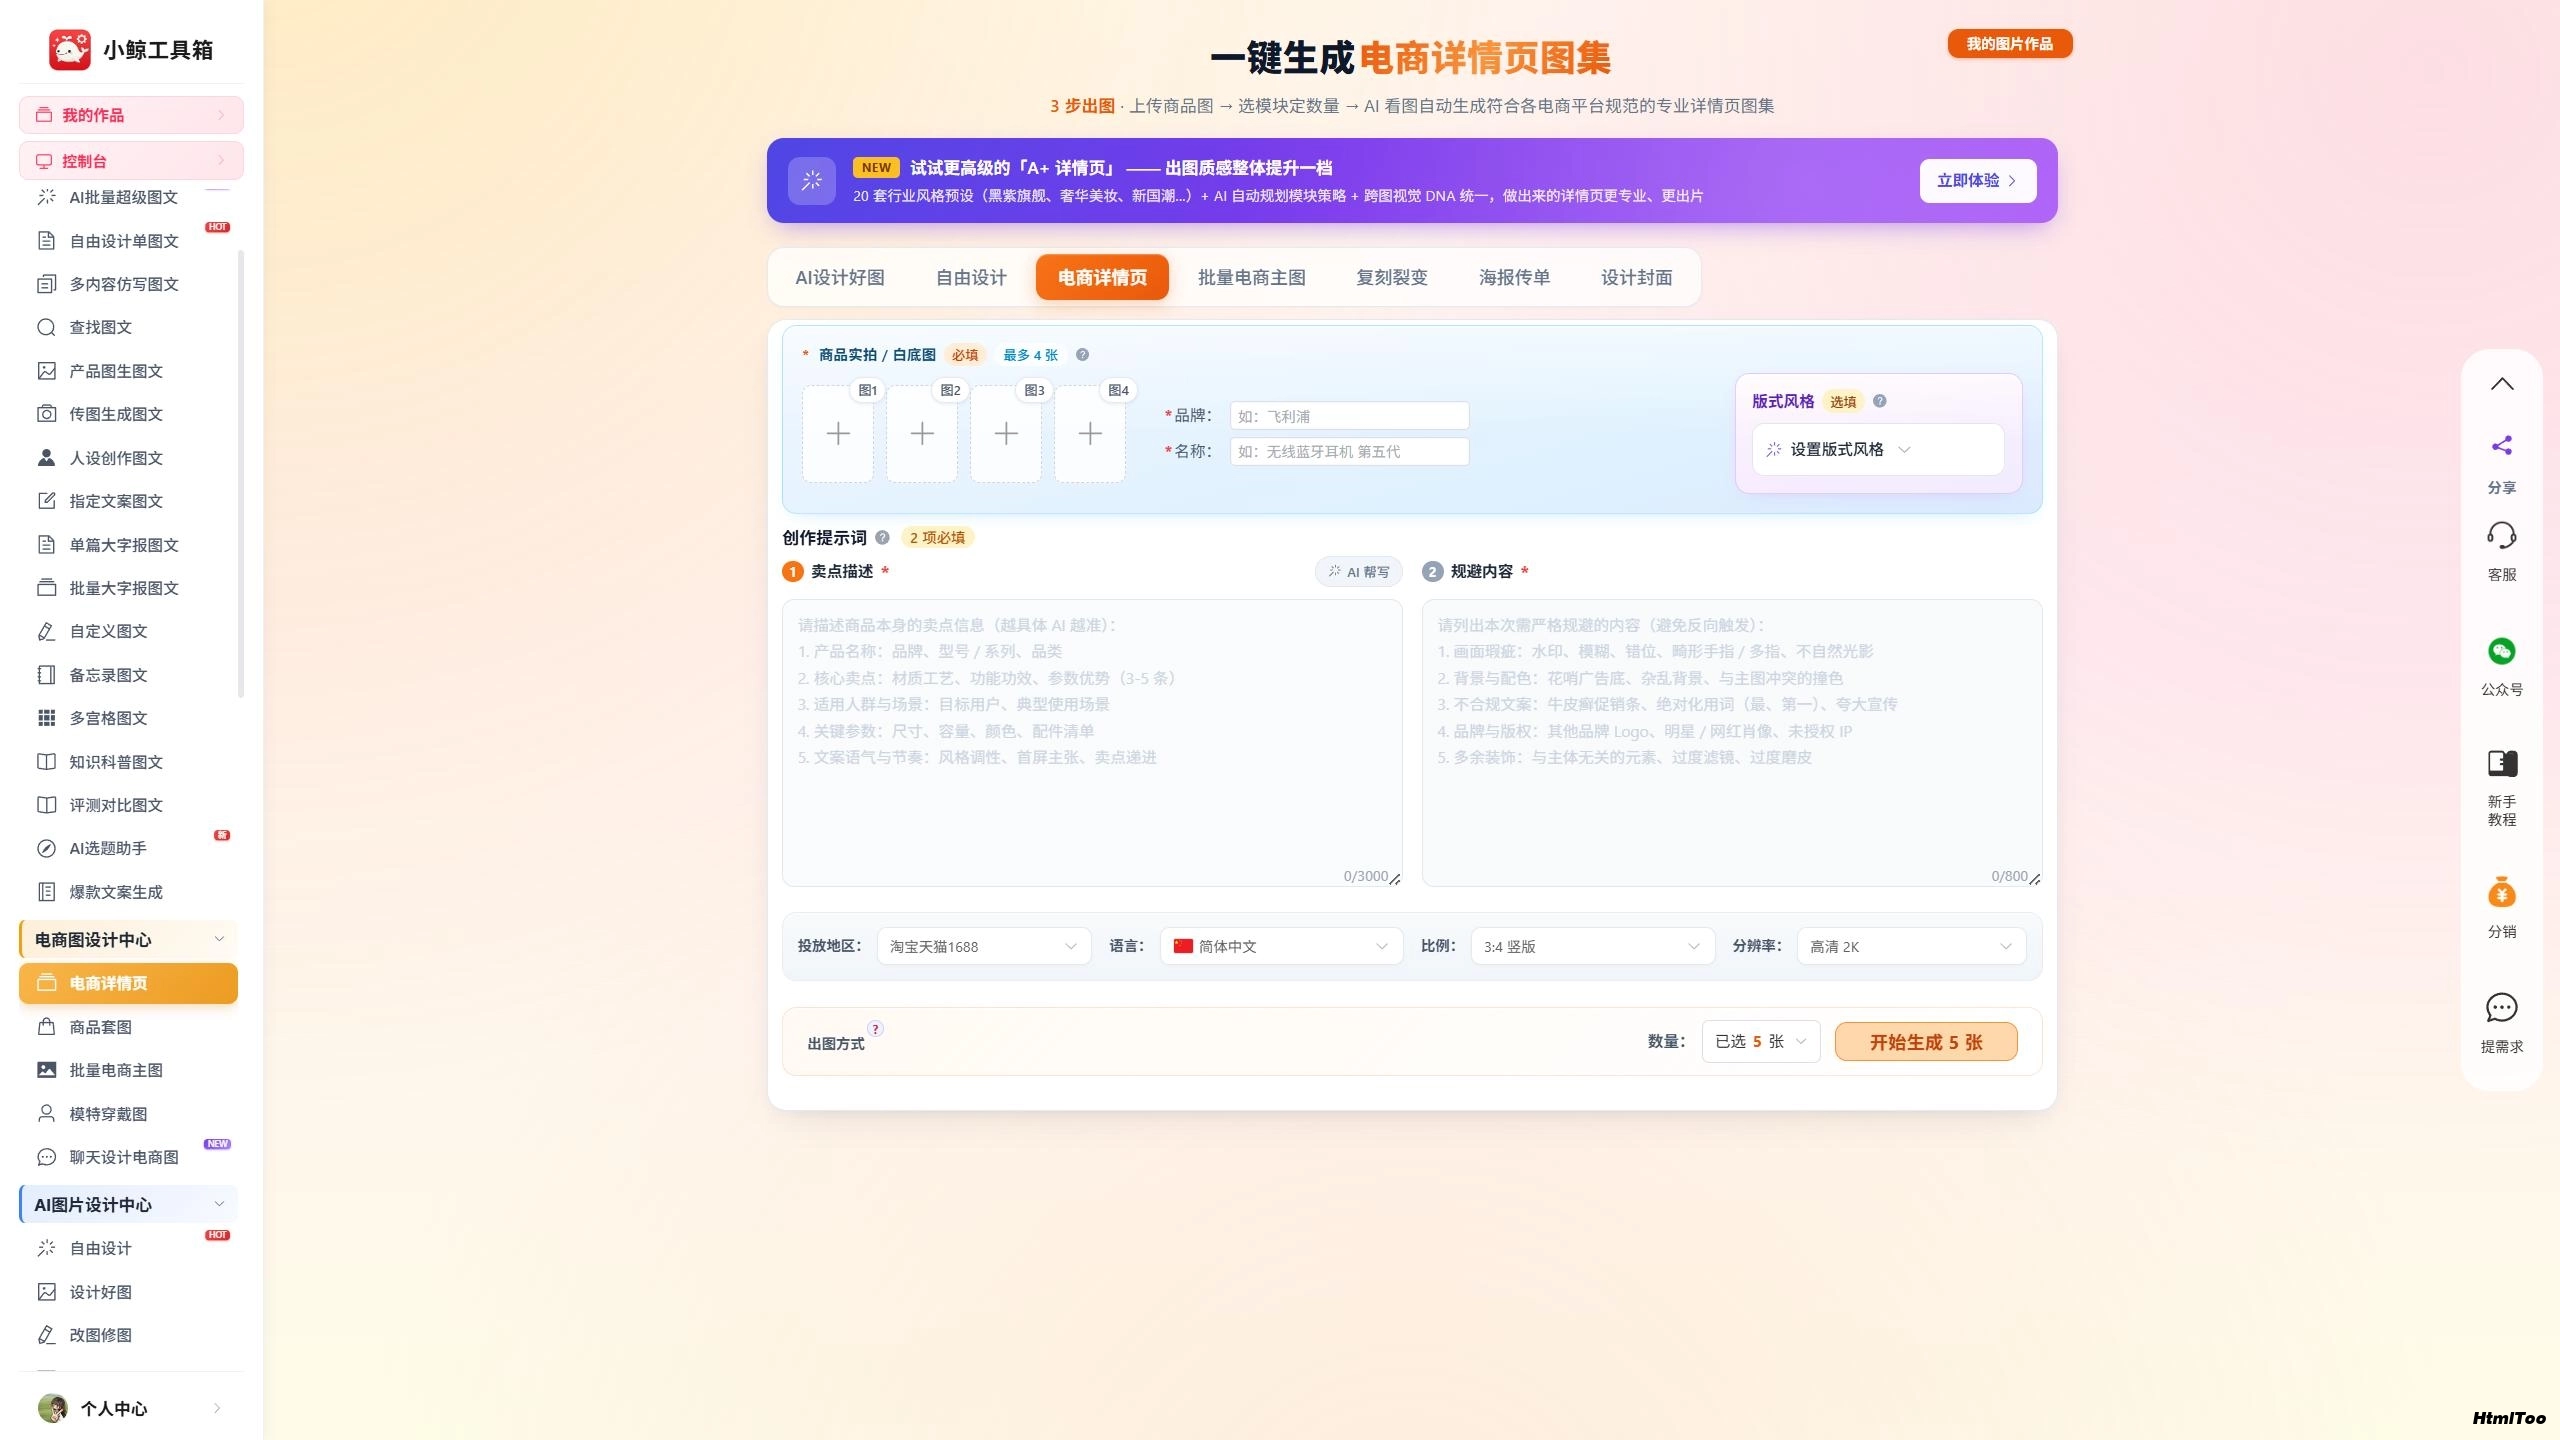Click the 图1 upload slot
The height and width of the screenshot is (1440, 2560).
[x=838, y=434]
